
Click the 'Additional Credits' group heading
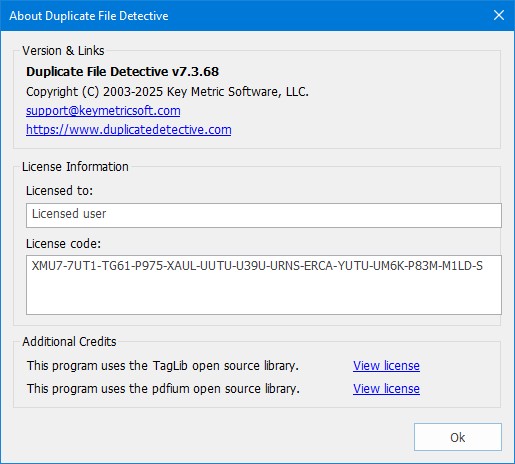[x=69, y=341]
